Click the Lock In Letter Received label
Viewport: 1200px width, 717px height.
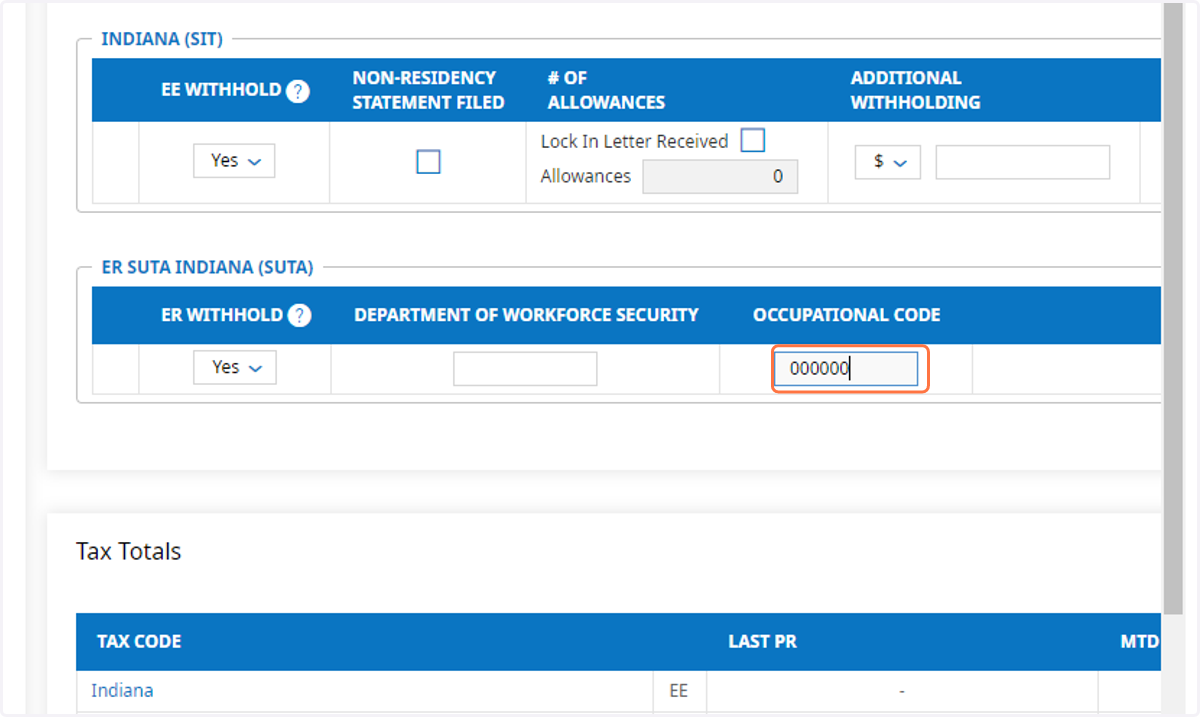click(x=634, y=141)
